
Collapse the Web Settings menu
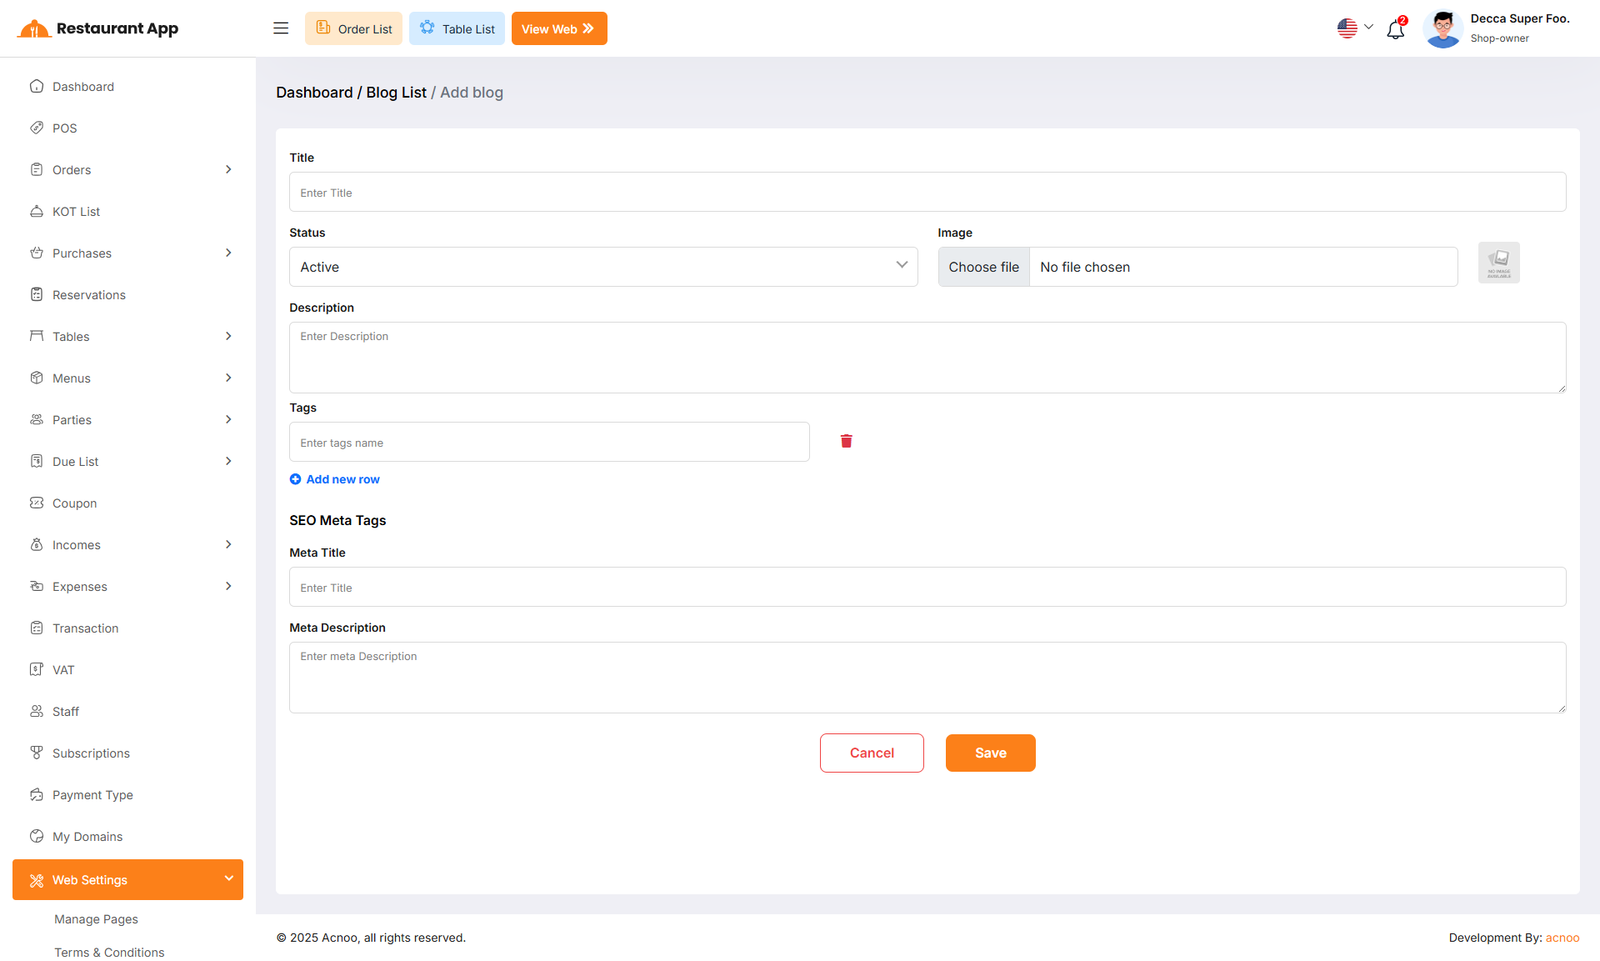228,879
